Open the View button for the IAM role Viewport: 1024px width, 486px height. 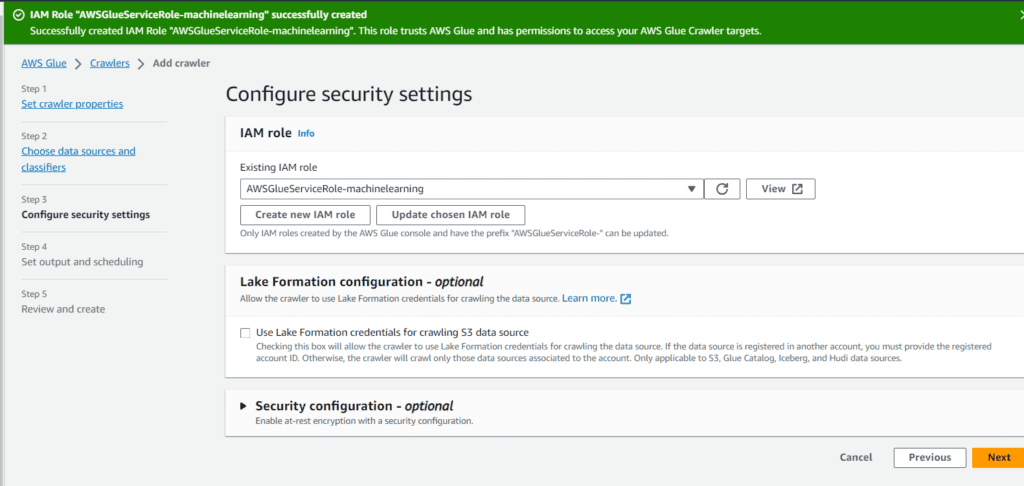(780, 189)
